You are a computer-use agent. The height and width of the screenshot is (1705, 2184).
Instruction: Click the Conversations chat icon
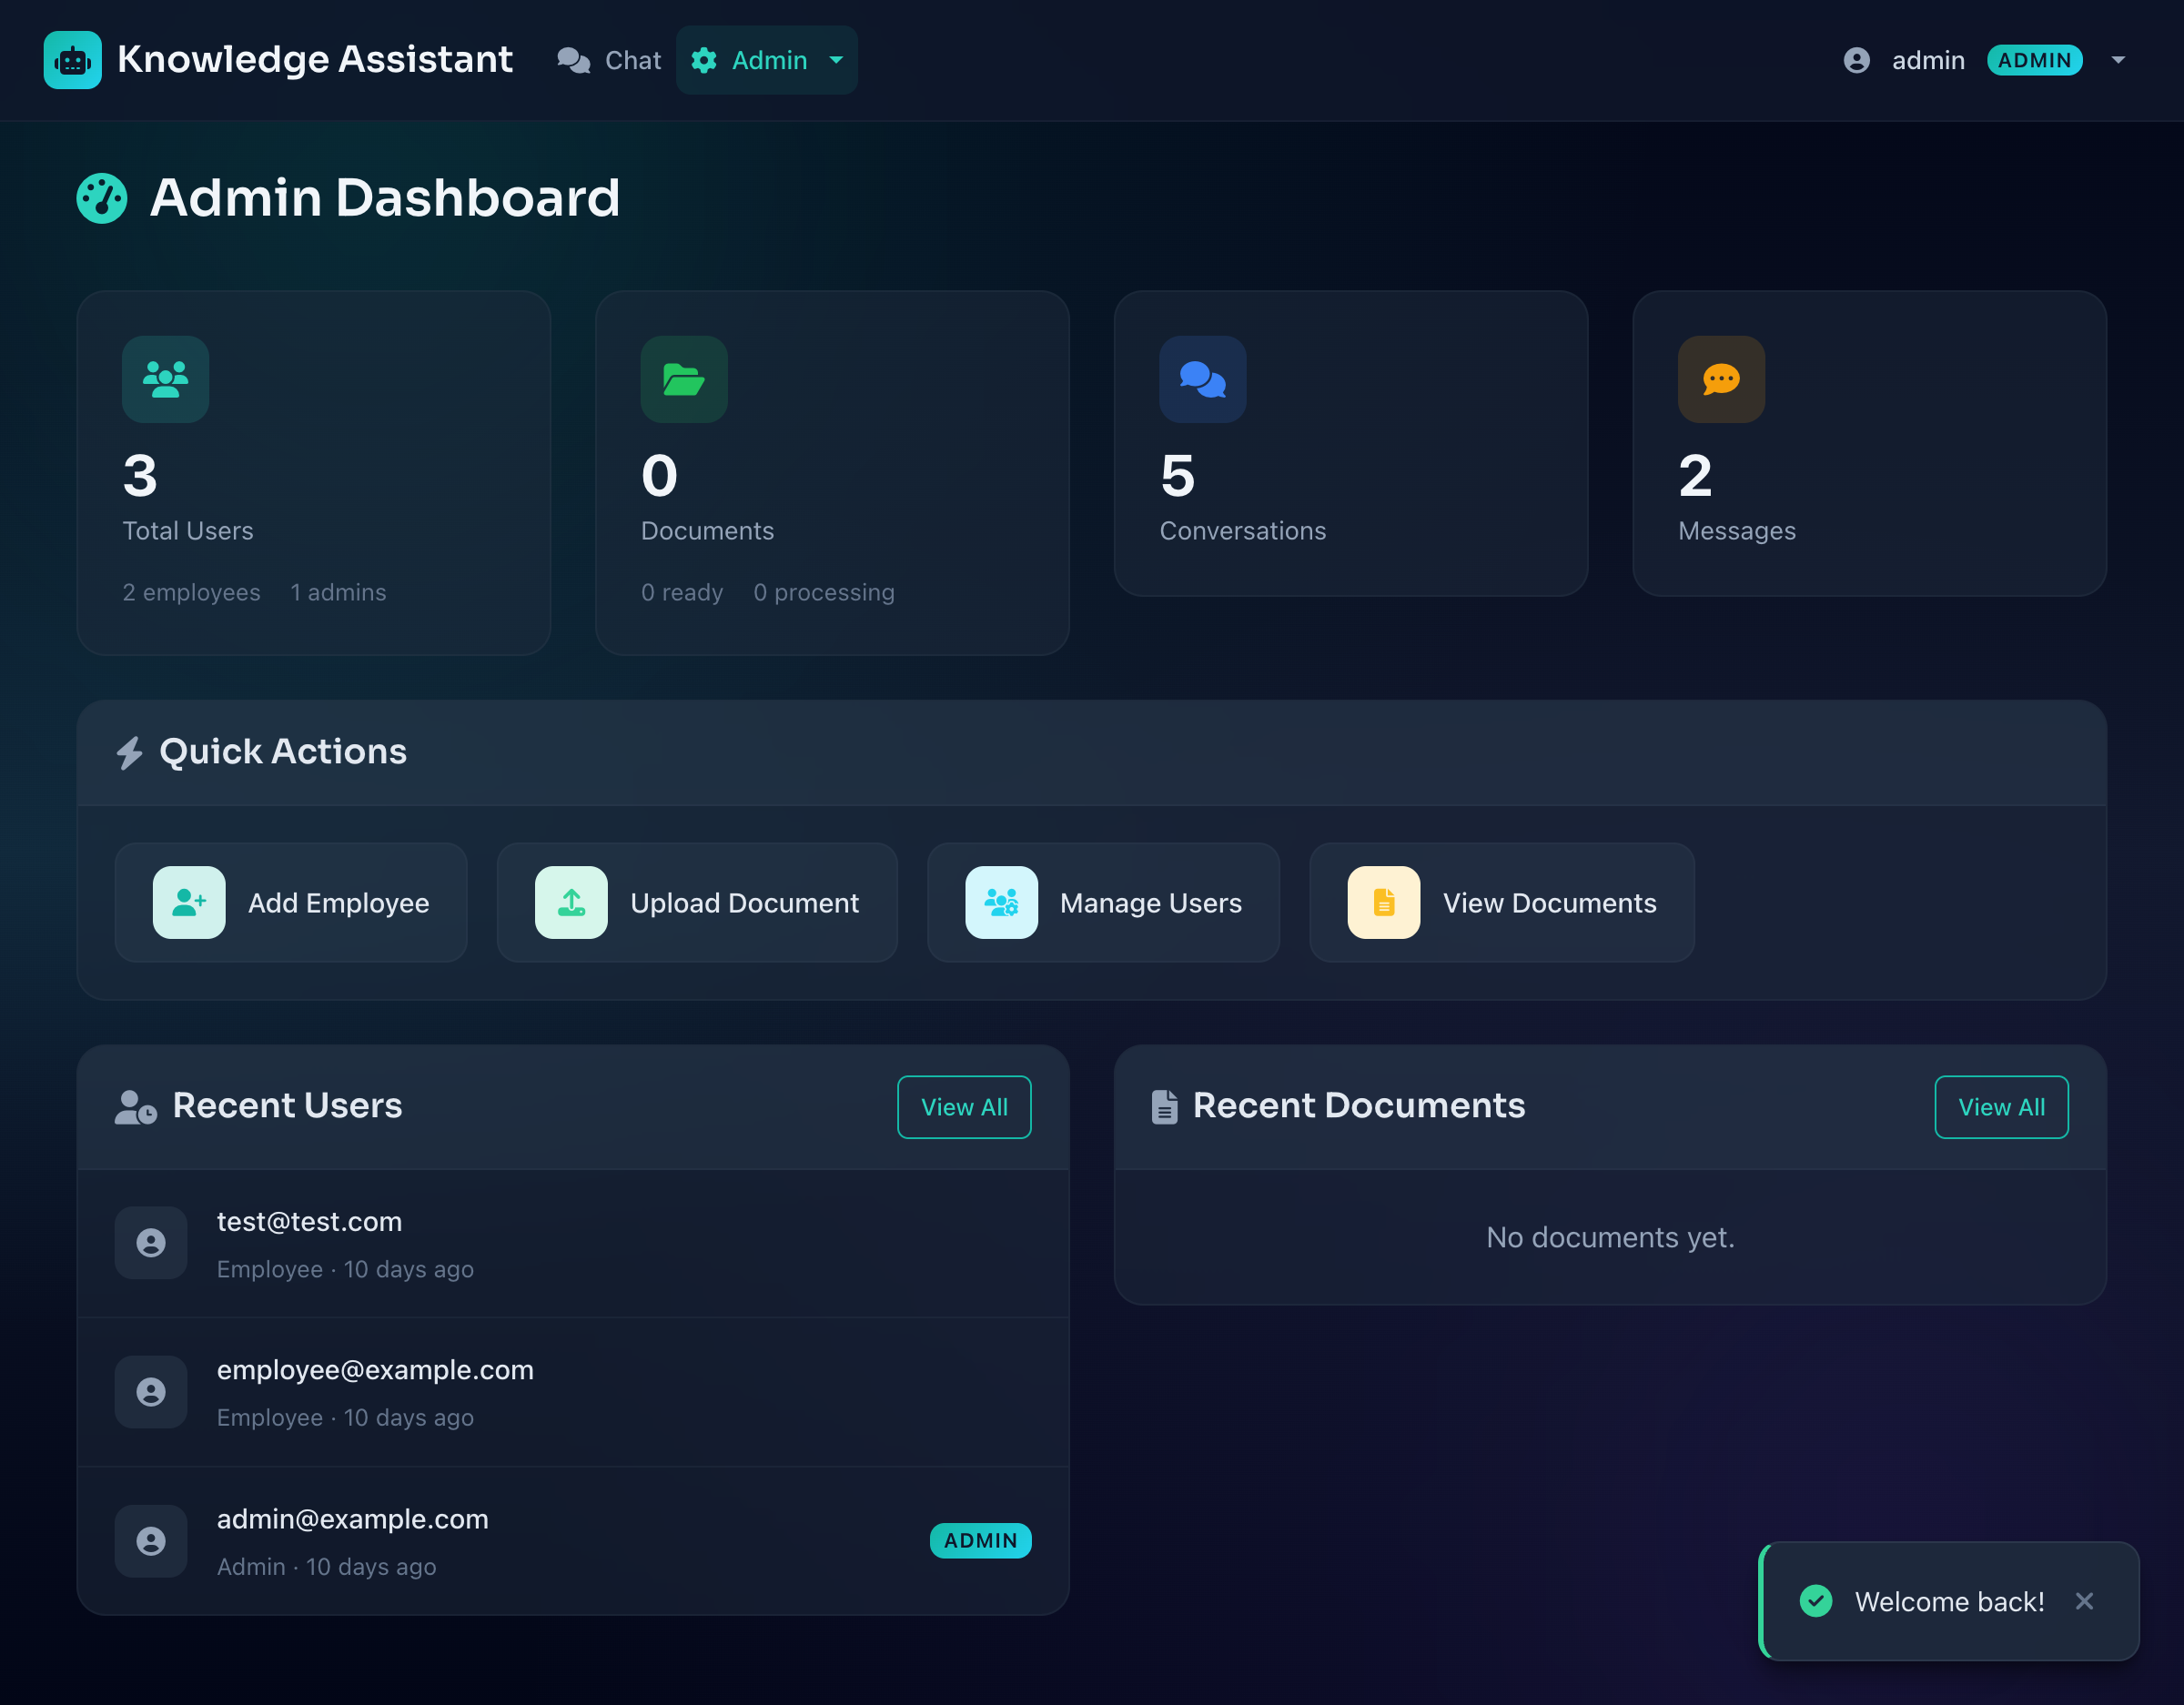(x=1203, y=379)
